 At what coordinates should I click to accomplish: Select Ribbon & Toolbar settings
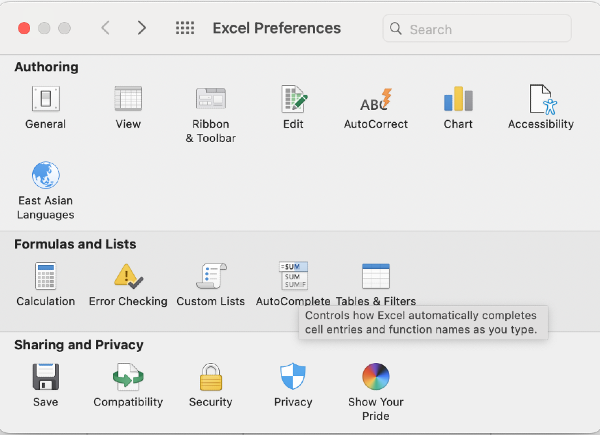pyautogui.click(x=210, y=100)
